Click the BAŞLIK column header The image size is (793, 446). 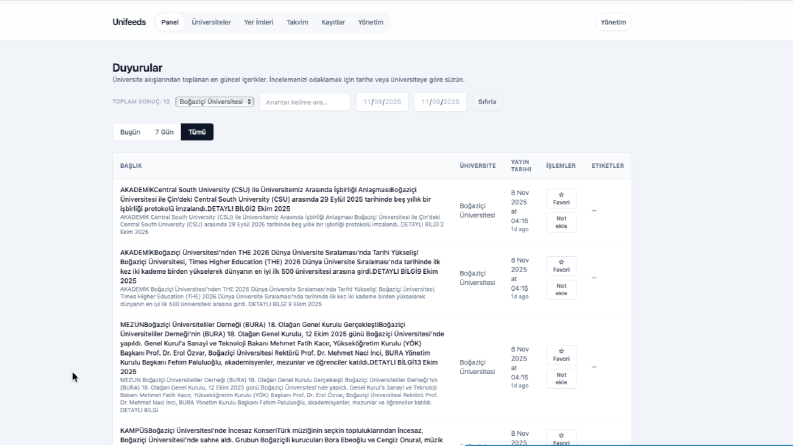(x=131, y=166)
